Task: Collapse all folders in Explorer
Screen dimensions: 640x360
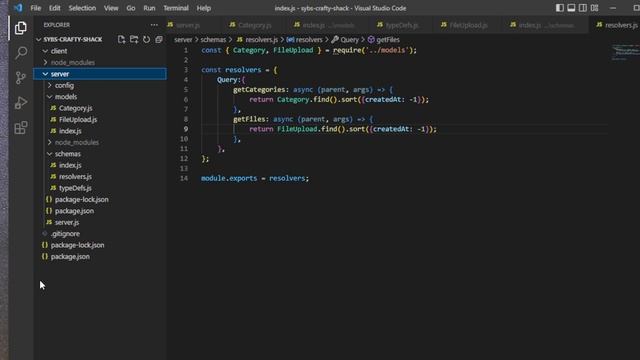Action: 159,39
